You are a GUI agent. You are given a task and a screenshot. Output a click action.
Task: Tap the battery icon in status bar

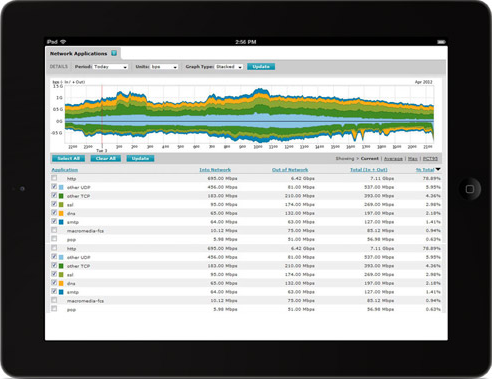[441, 42]
